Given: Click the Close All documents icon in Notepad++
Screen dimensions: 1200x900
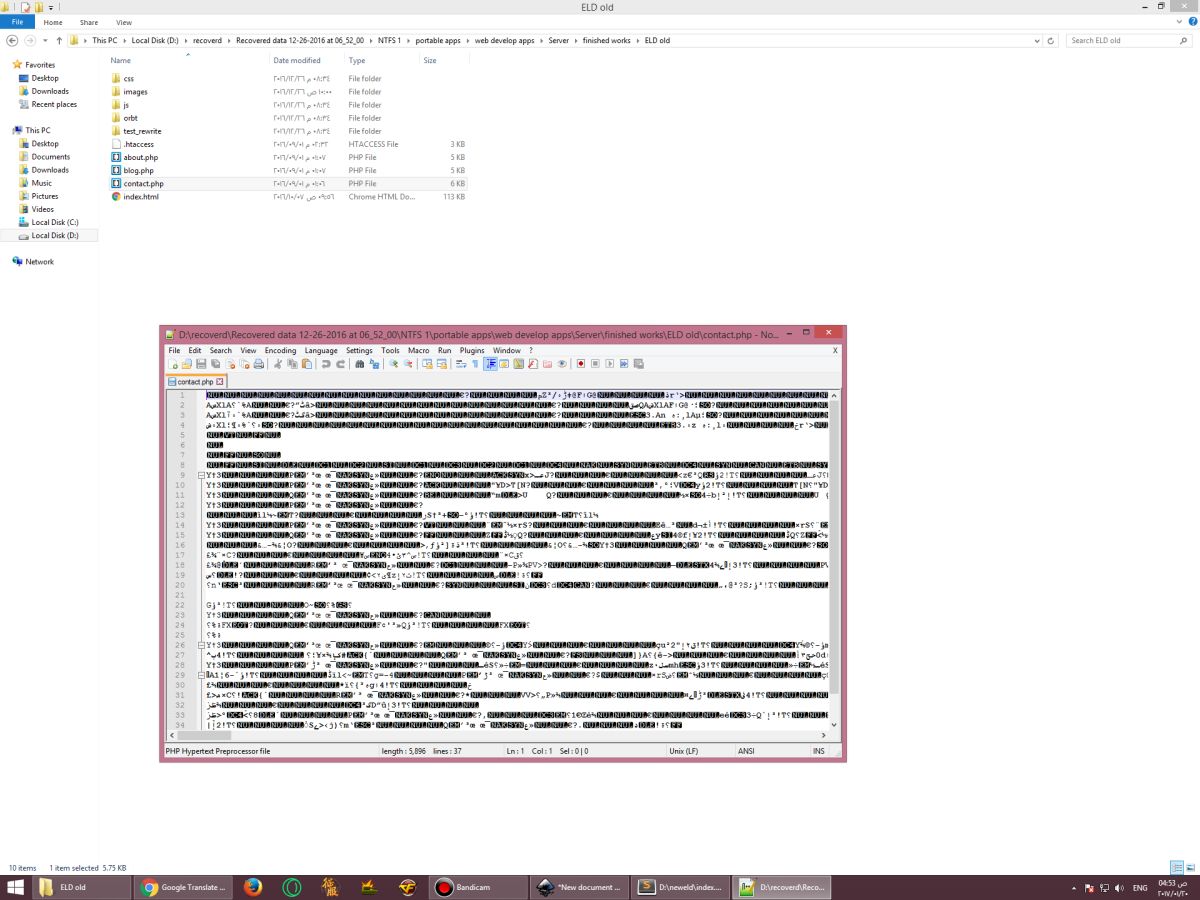Looking at the screenshot, I should coord(245,364).
